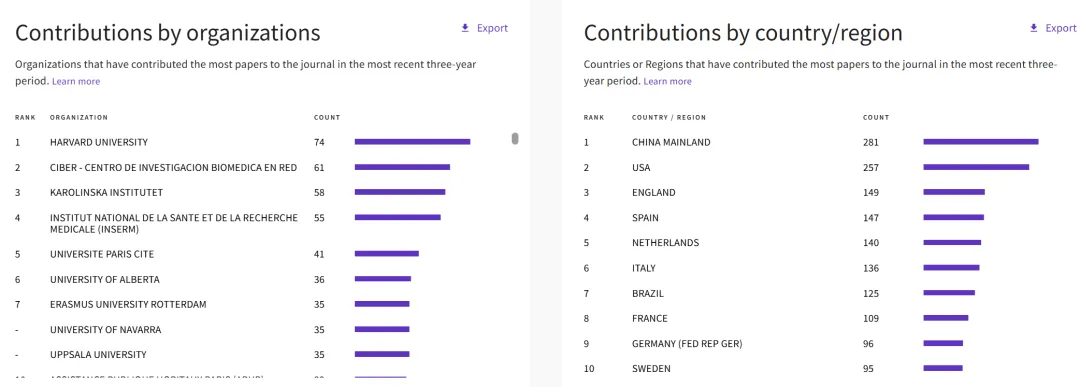Screen dimensions: 1080x387
Task: Click the Brazil contribution bar
Action: coord(949,293)
